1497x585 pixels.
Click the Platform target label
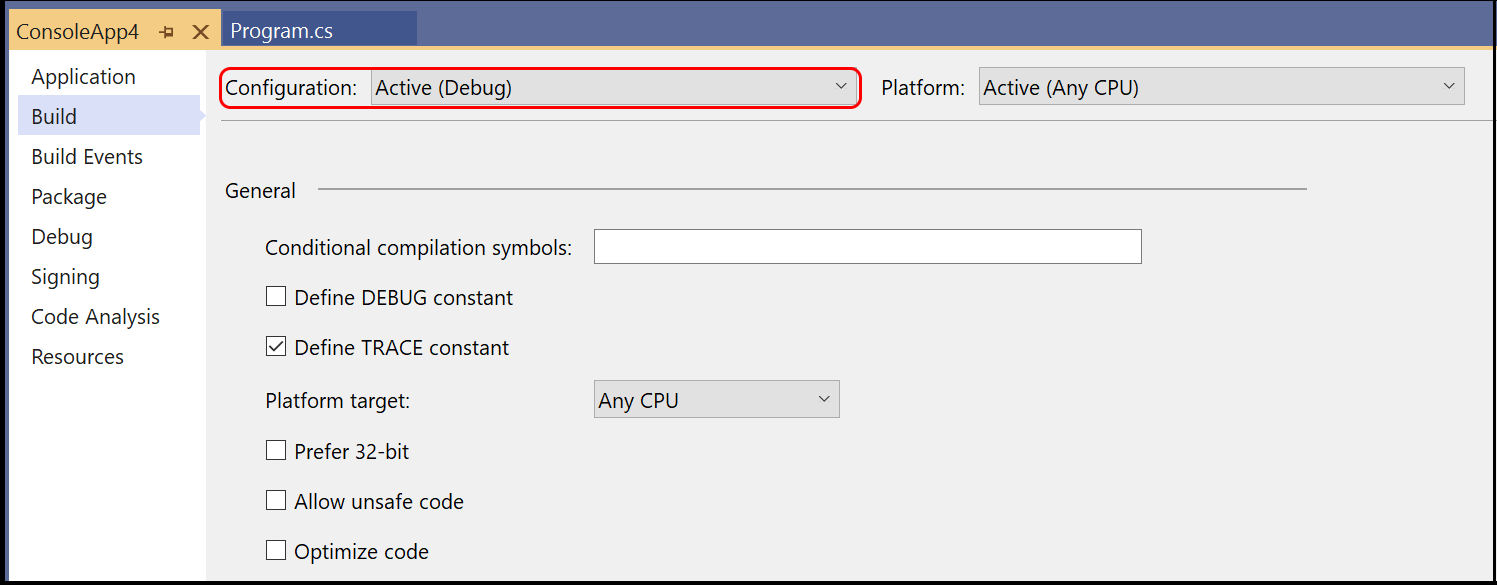tap(338, 401)
